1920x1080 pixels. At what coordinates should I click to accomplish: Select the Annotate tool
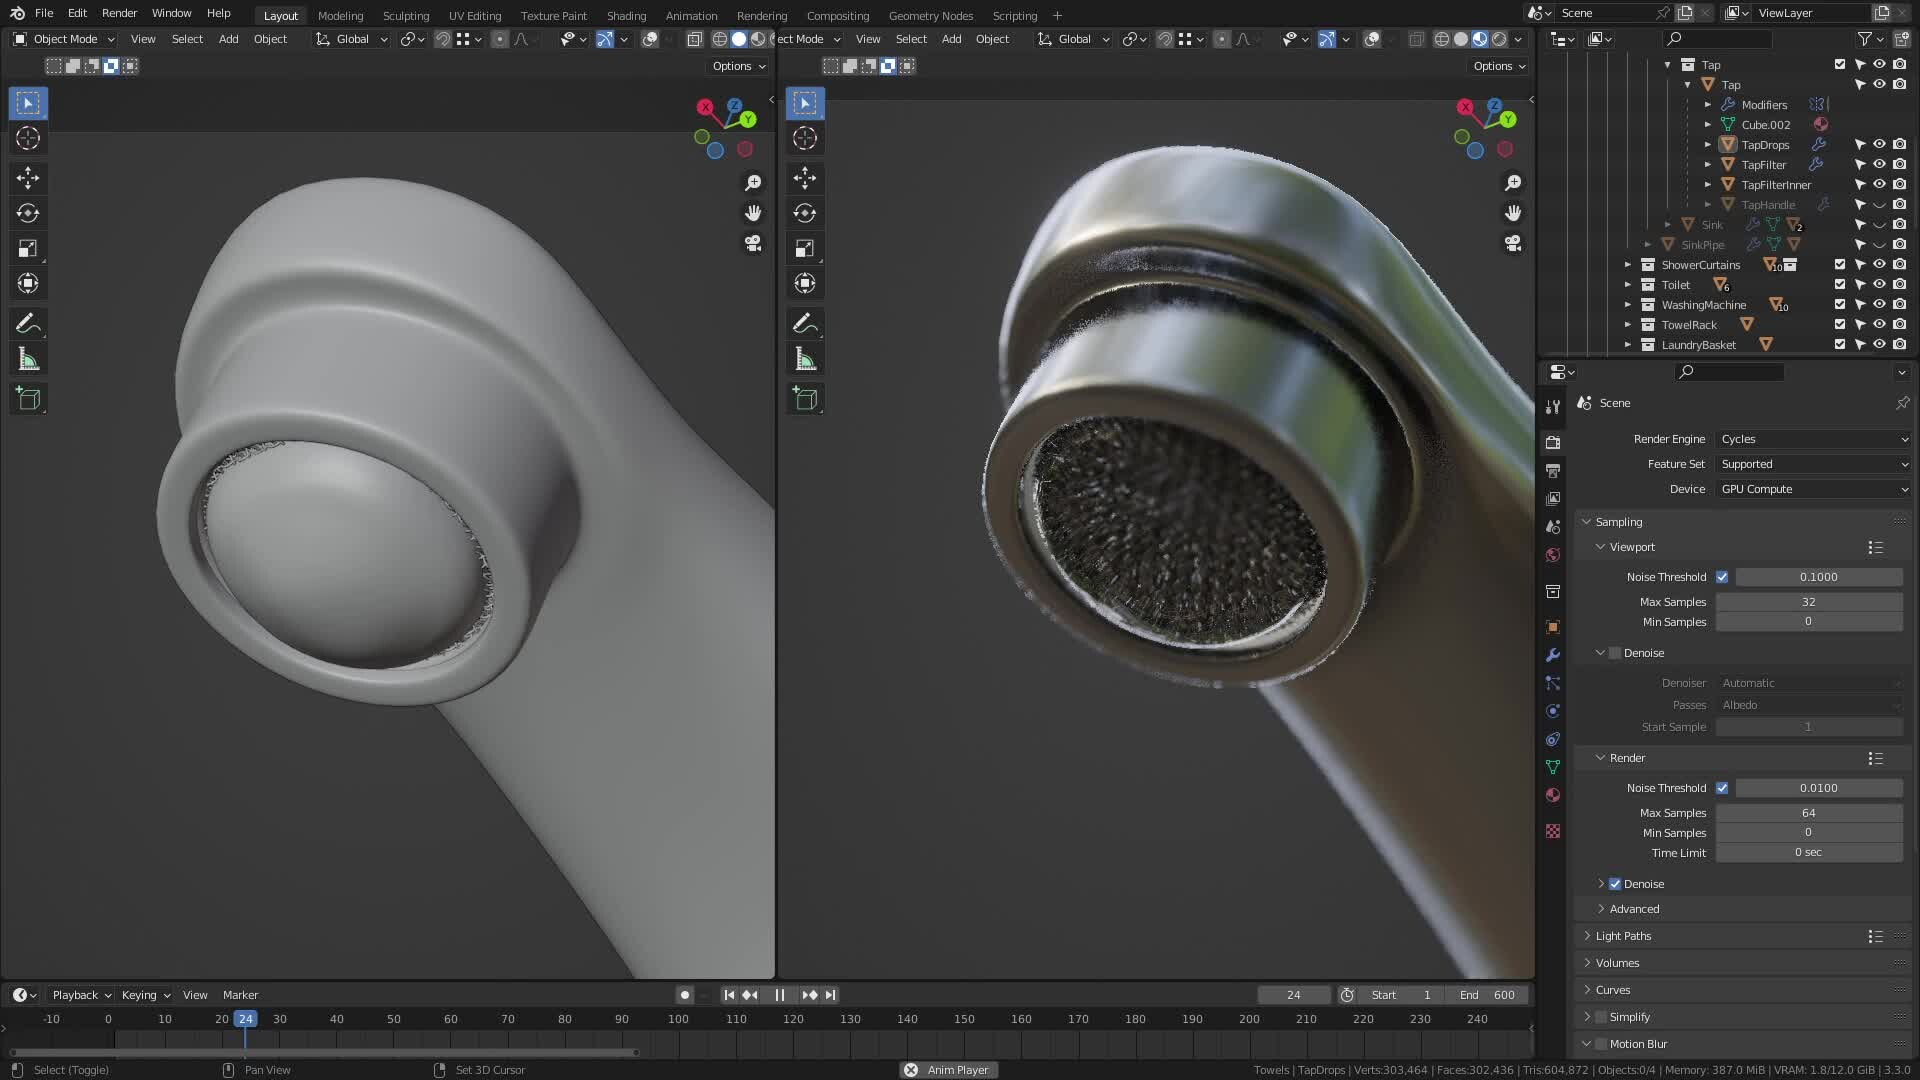tap(27, 322)
